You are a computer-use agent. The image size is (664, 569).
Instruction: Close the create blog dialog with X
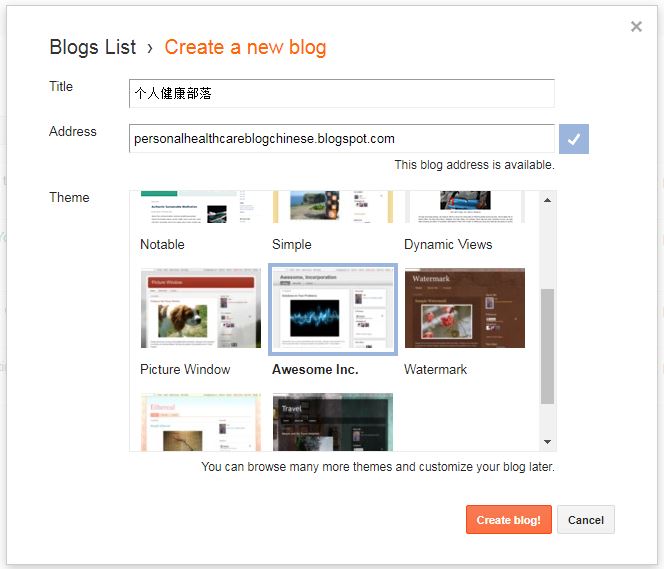pyautogui.click(x=636, y=27)
